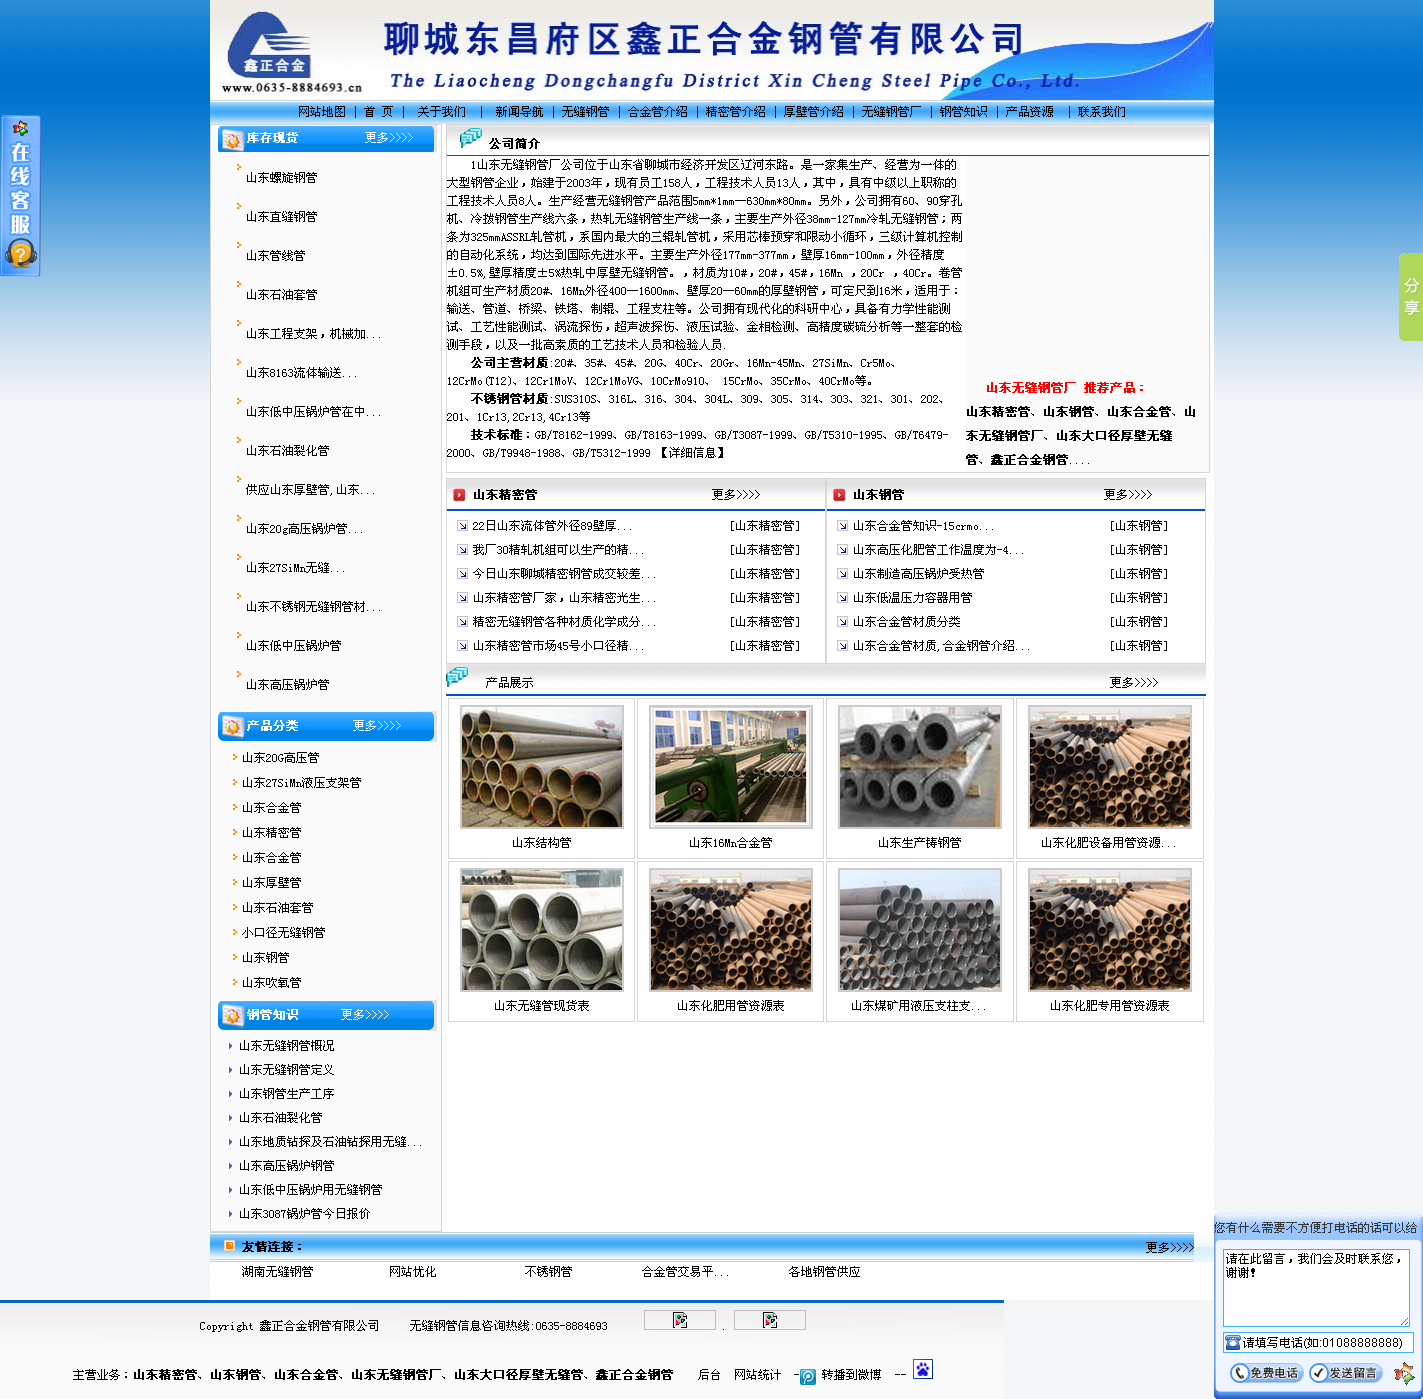The width and height of the screenshot is (1423, 1399).
Task: Click the 山东16Mn合金管 product image
Action: click(730, 767)
